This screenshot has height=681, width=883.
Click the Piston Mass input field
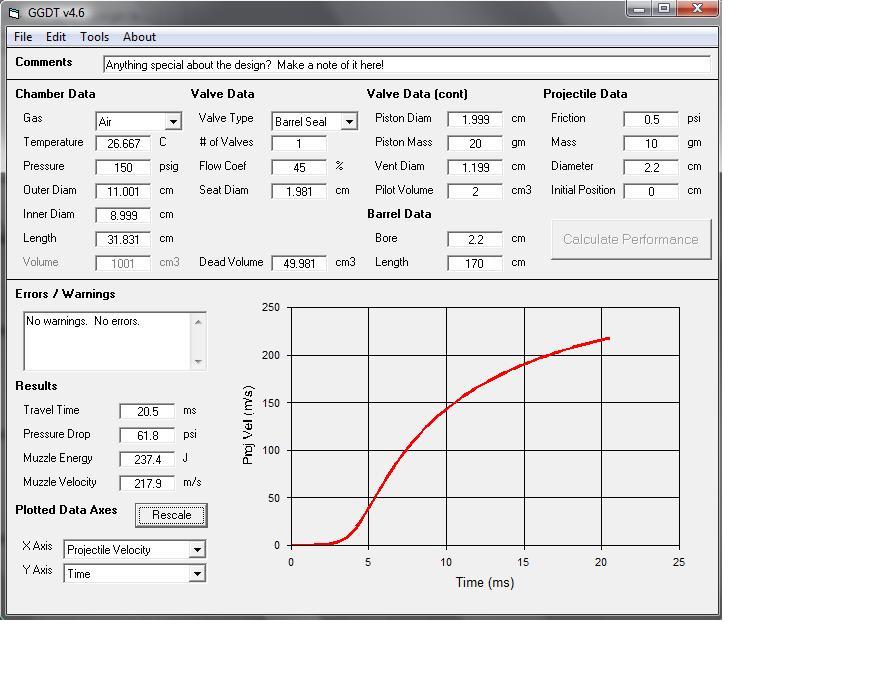pyautogui.click(x=474, y=143)
